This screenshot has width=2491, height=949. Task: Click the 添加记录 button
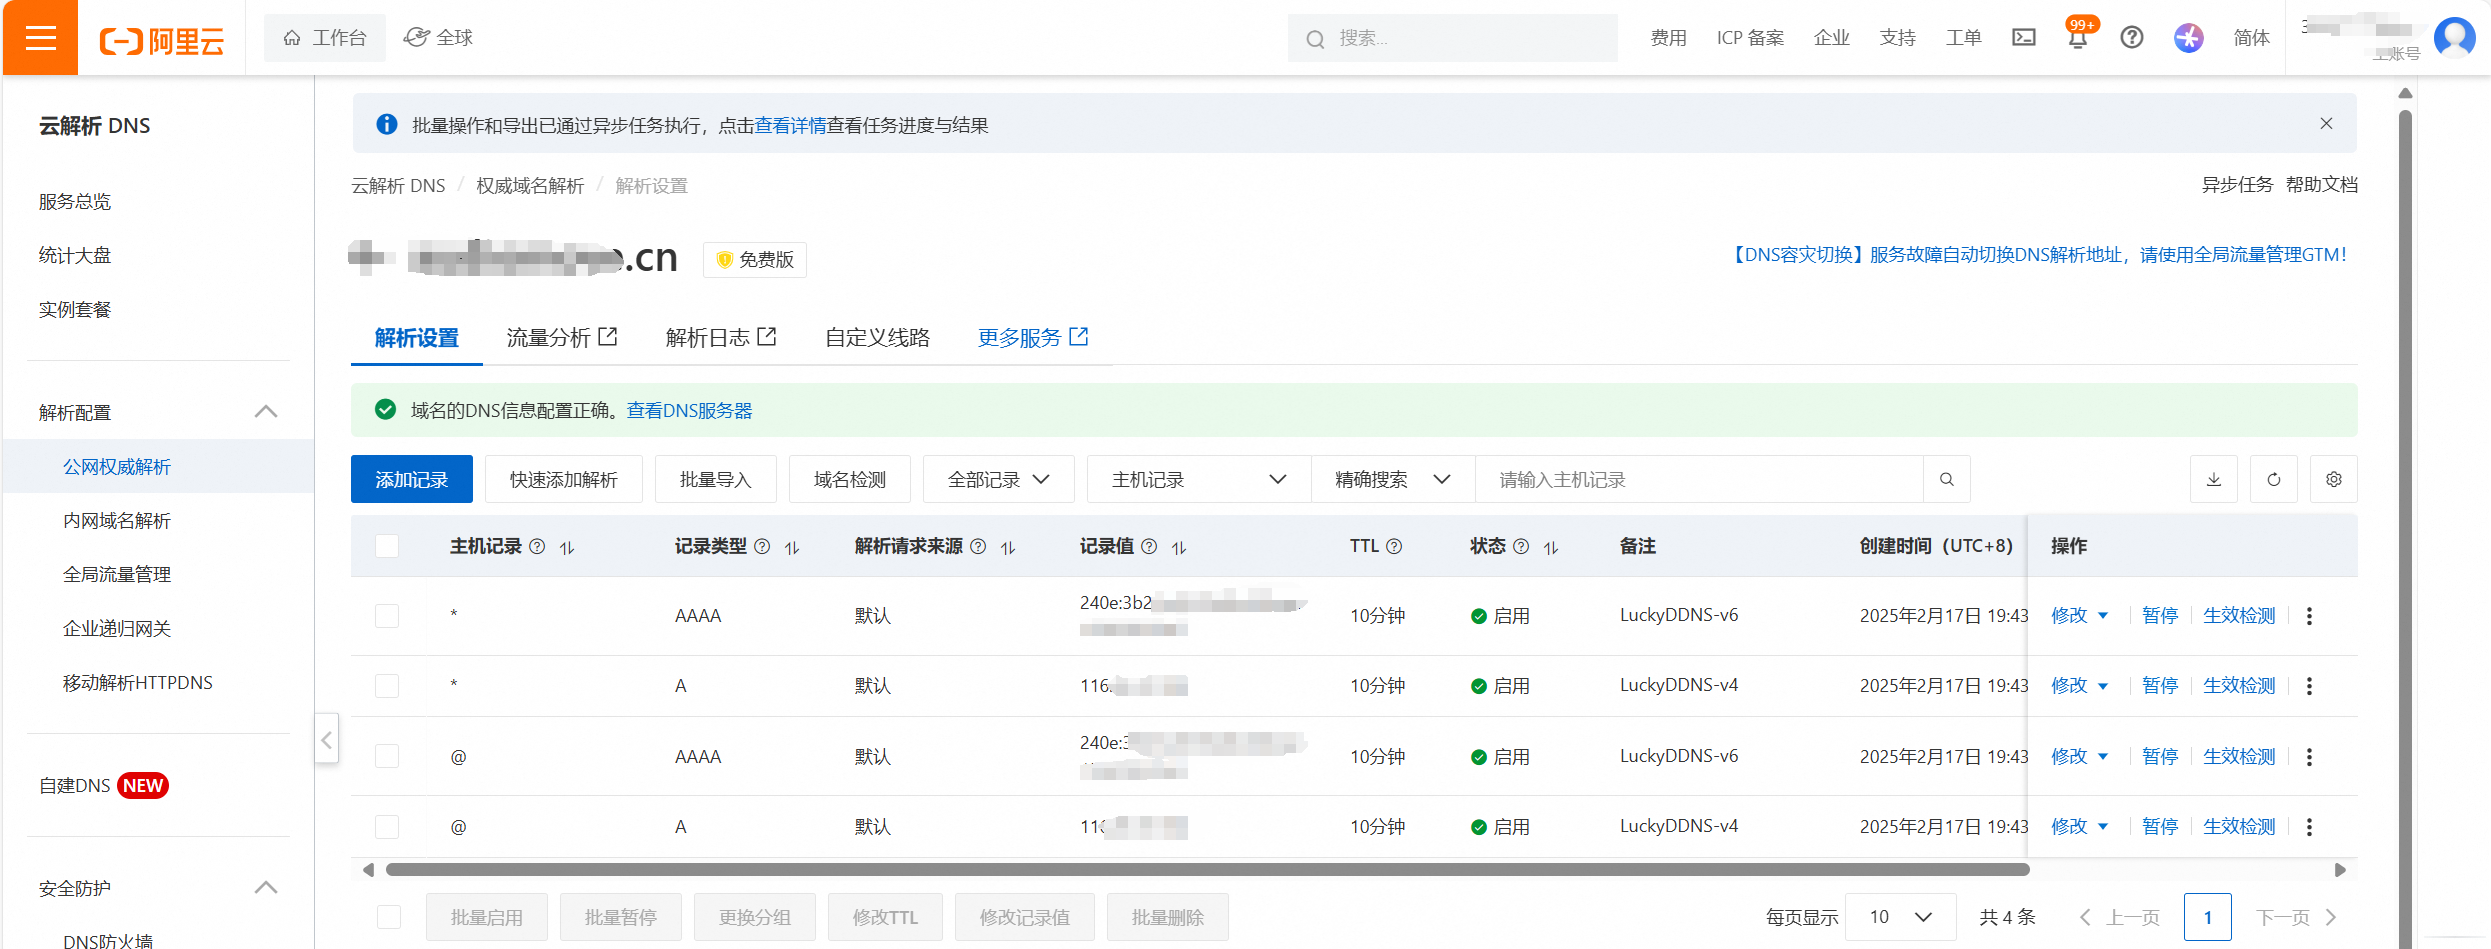click(411, 479)
